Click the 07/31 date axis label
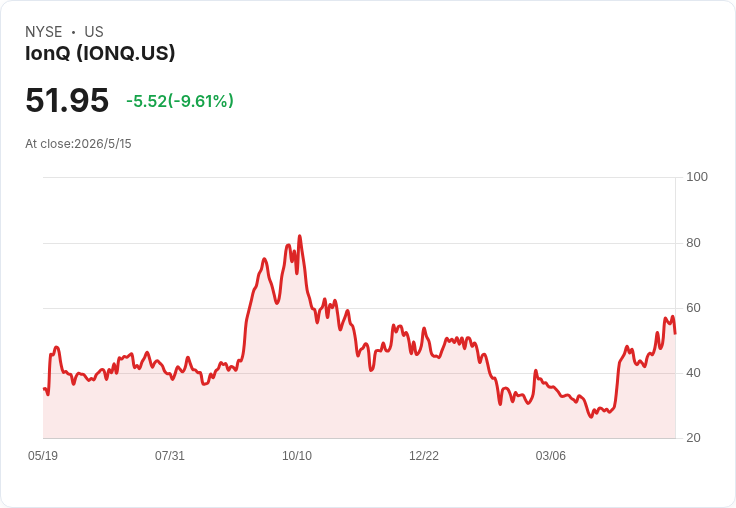The width and height of the screenshot is (736, 508). [x=169, y=455]
